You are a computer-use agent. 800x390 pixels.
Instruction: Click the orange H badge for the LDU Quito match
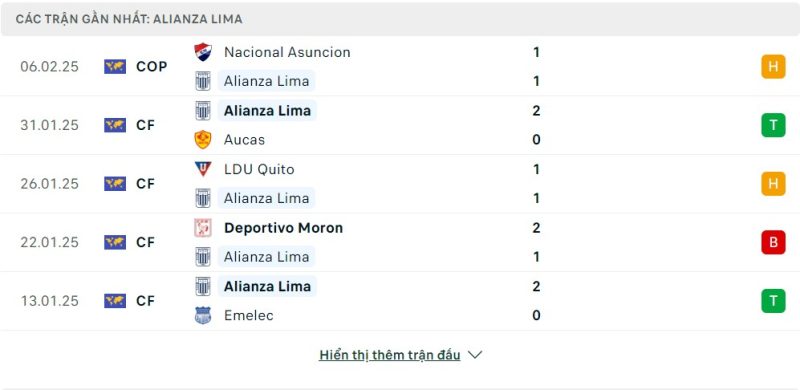[x=773, y=184]
